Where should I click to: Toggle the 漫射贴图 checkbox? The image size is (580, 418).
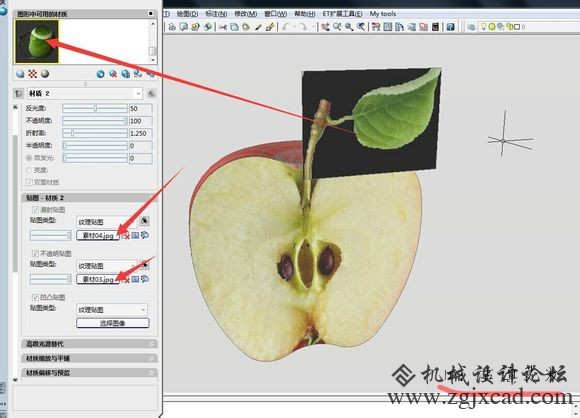36,210
